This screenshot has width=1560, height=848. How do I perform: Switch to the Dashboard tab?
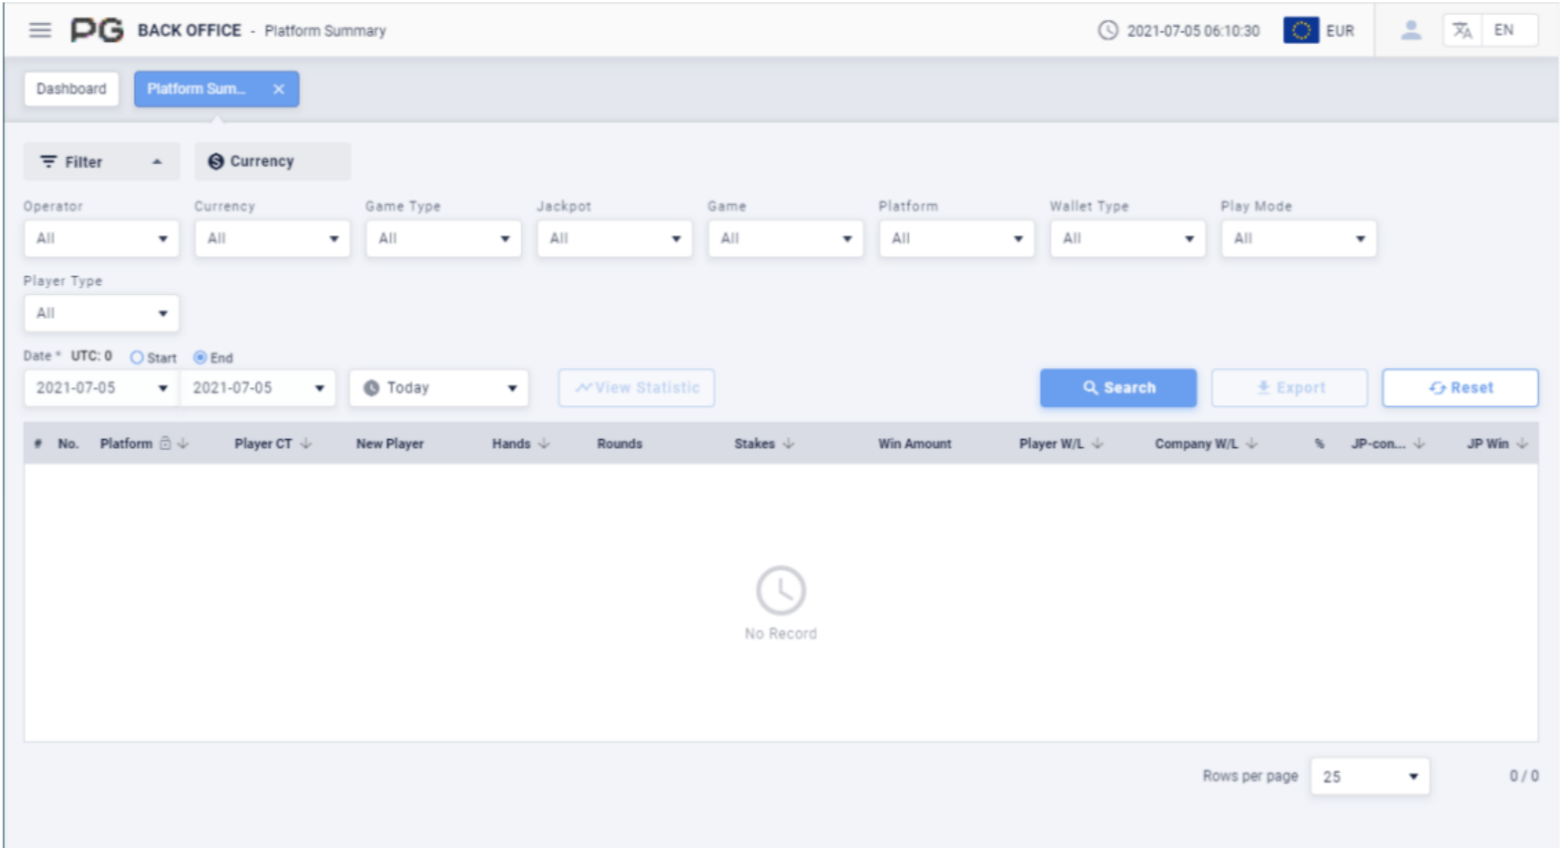pos(70,89)
